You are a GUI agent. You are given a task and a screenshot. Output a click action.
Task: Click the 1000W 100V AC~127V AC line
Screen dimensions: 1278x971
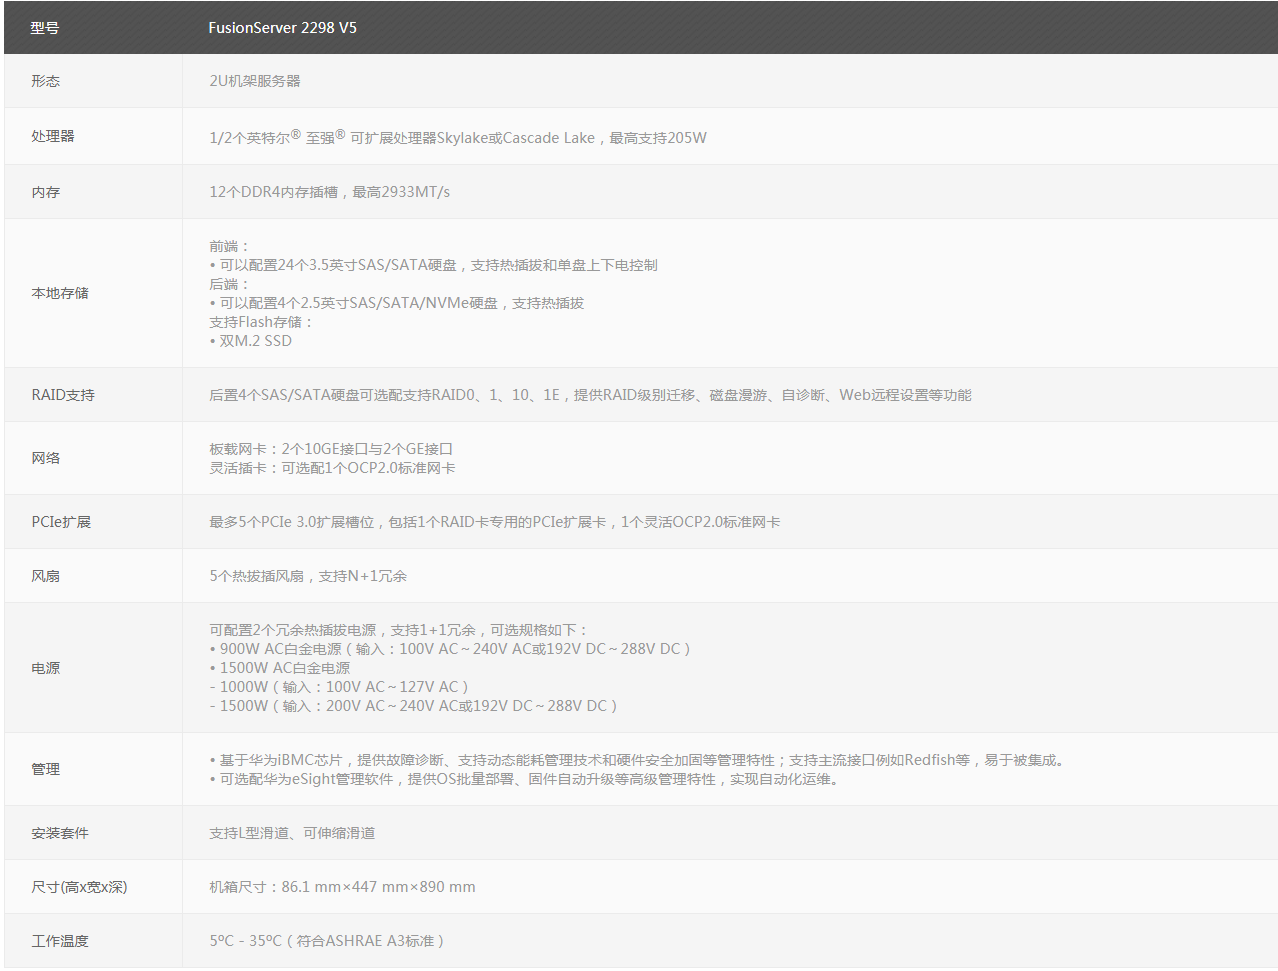coord(339,687)
